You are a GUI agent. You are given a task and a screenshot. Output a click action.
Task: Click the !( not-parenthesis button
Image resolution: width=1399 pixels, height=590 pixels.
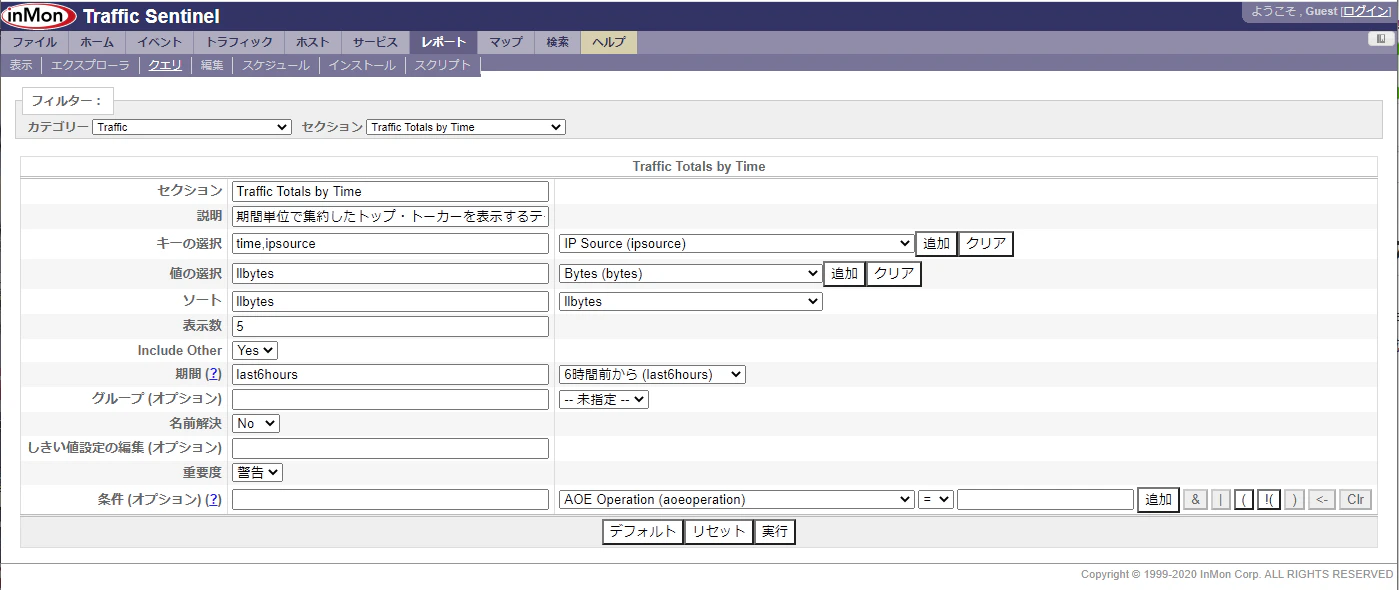click(x=1268, y=499)
